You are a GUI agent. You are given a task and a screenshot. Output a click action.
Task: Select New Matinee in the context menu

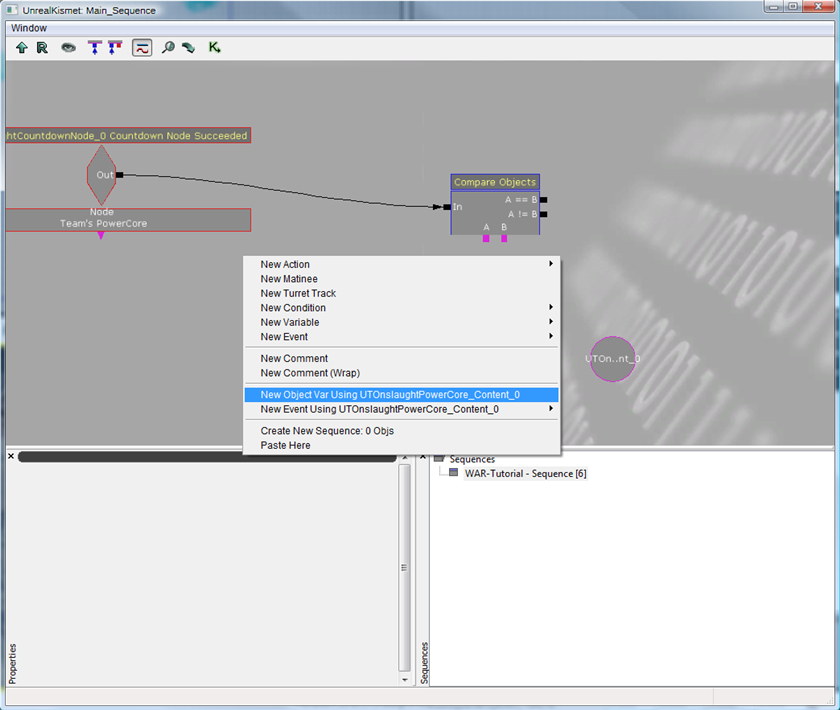[402, 279]
